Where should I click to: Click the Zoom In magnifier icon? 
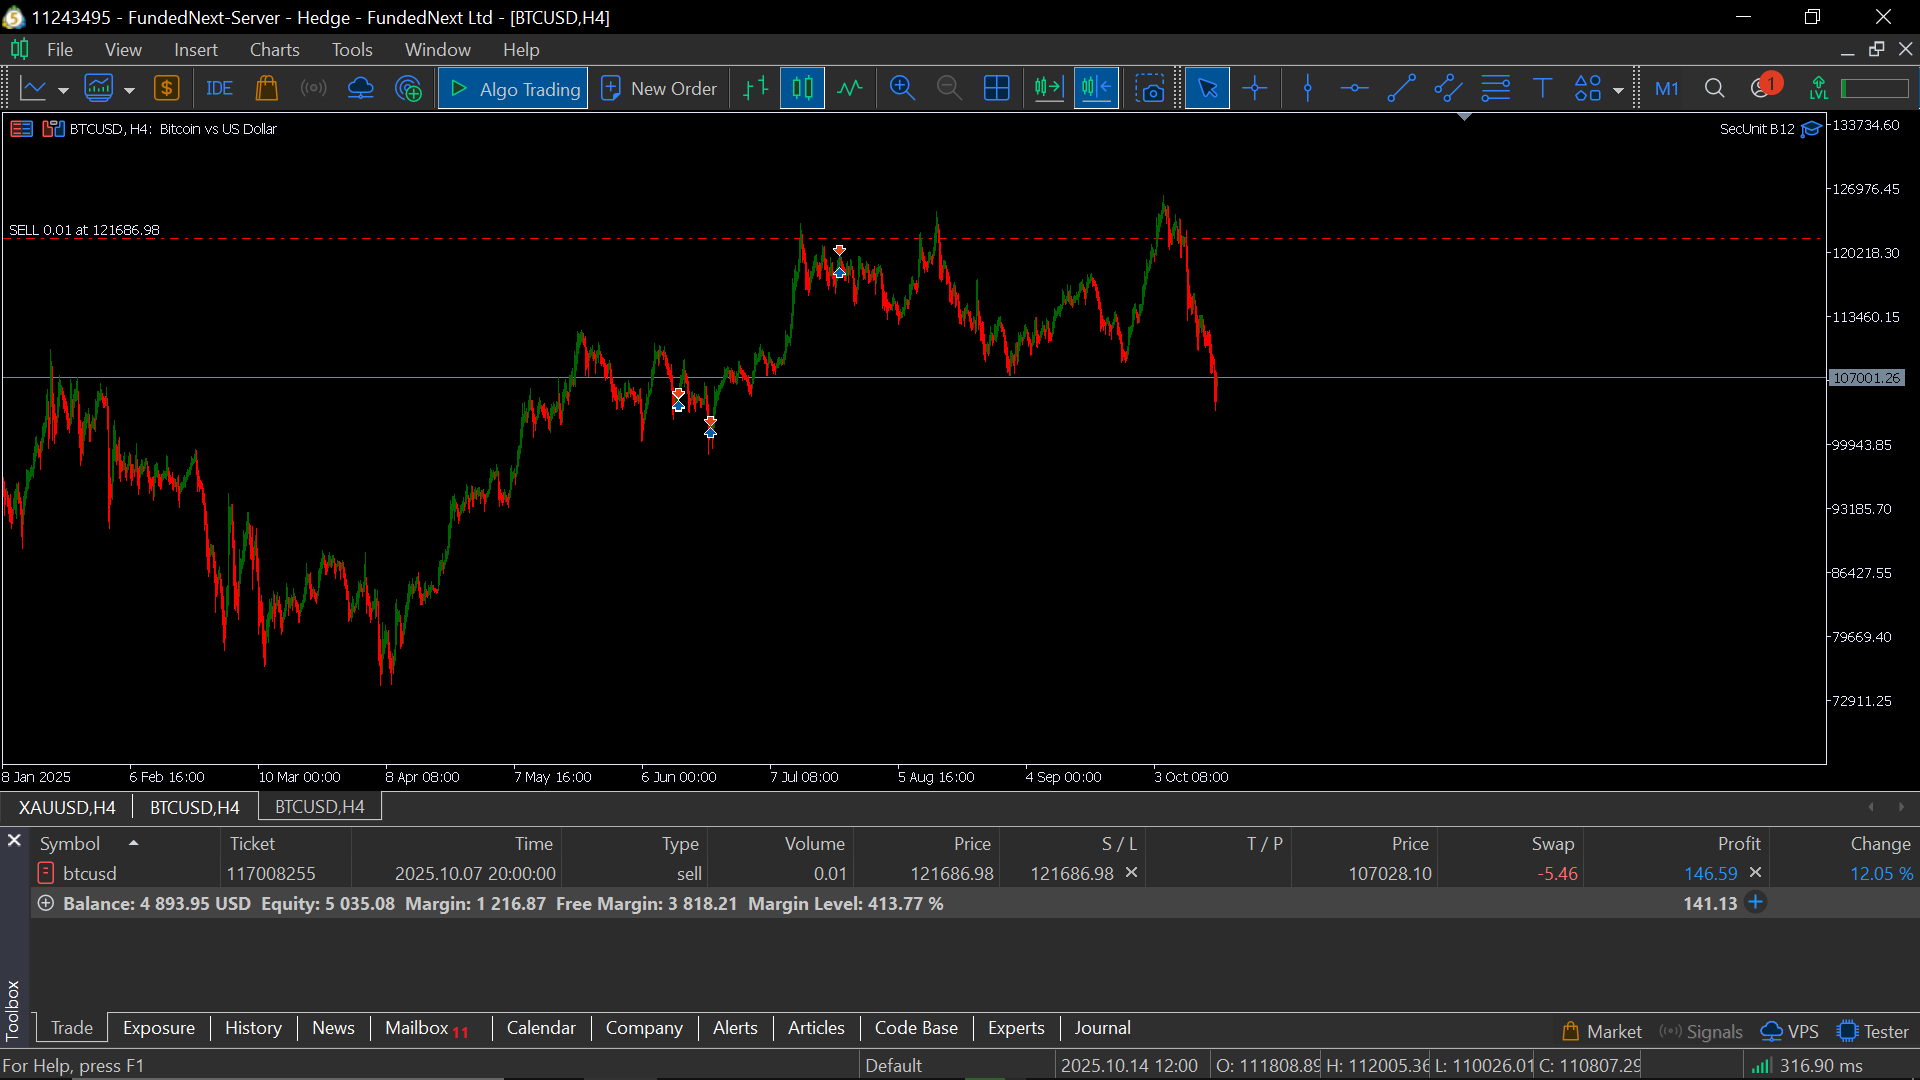[x=902, y=89]
